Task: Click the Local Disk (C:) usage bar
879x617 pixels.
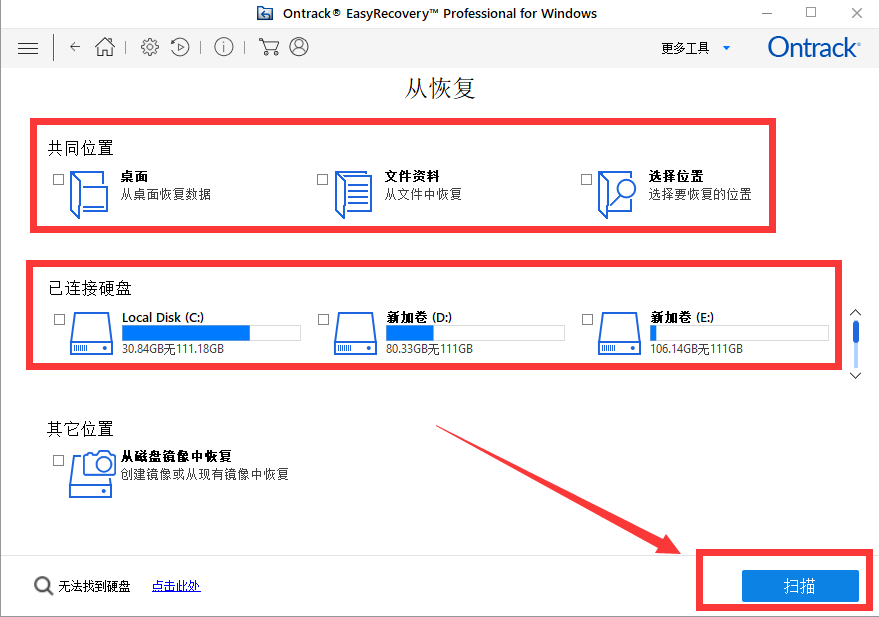Action: (x=211, y=333)
